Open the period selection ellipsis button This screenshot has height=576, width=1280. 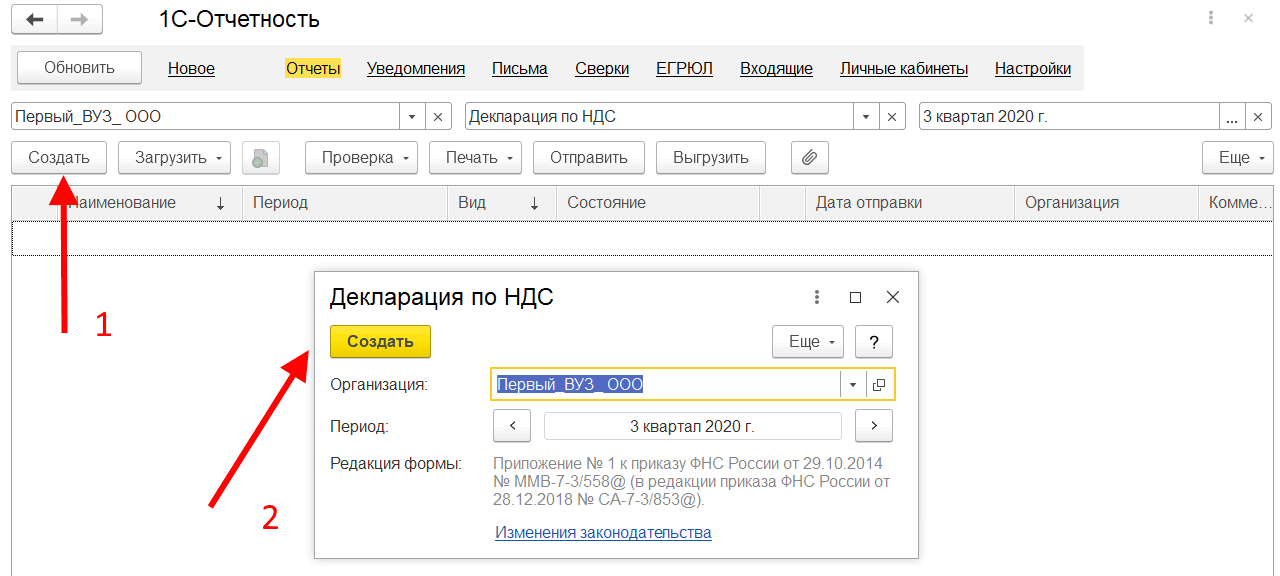pyautogui.click(x=1232, y=116)
